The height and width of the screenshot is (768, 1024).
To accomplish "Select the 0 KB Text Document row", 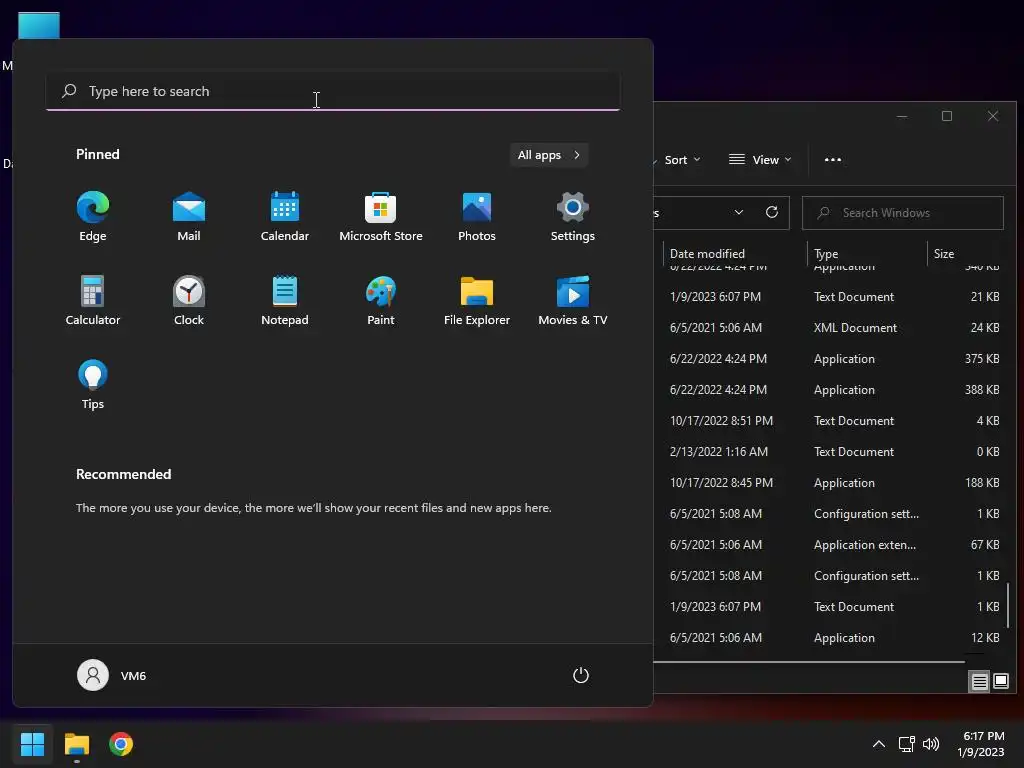I will (829, 452).
